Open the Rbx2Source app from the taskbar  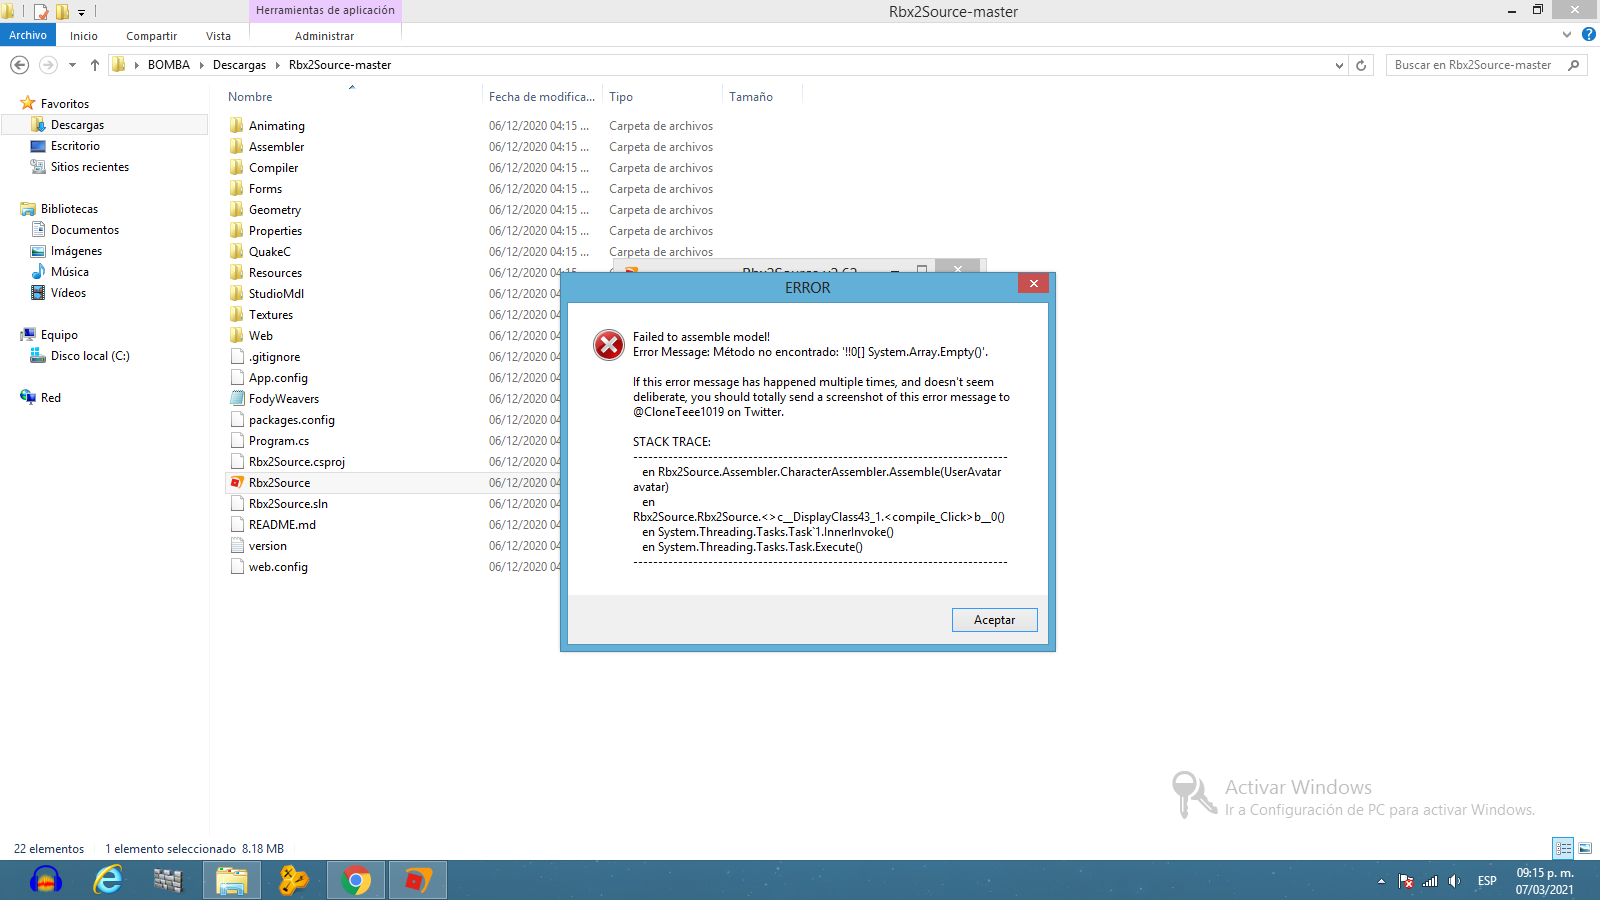417,880
